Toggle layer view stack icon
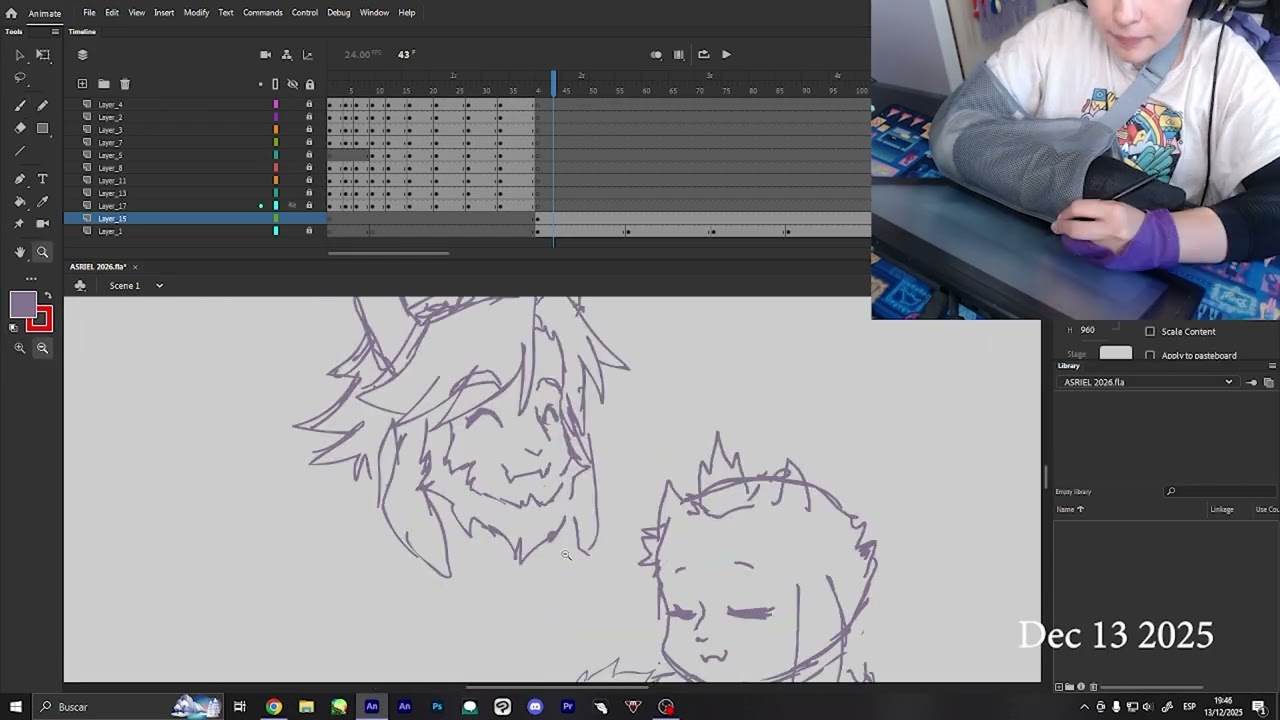 (x=83, y=55)
